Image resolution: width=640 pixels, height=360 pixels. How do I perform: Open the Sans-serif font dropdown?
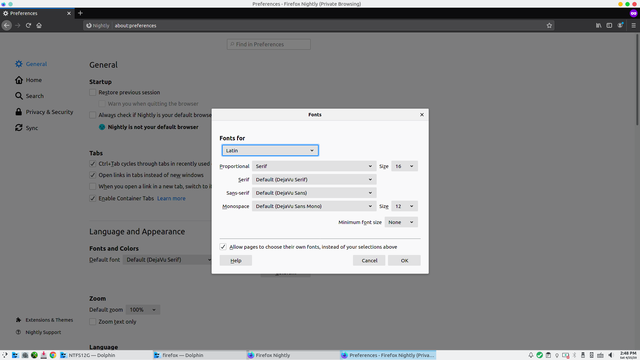point(314,193)
